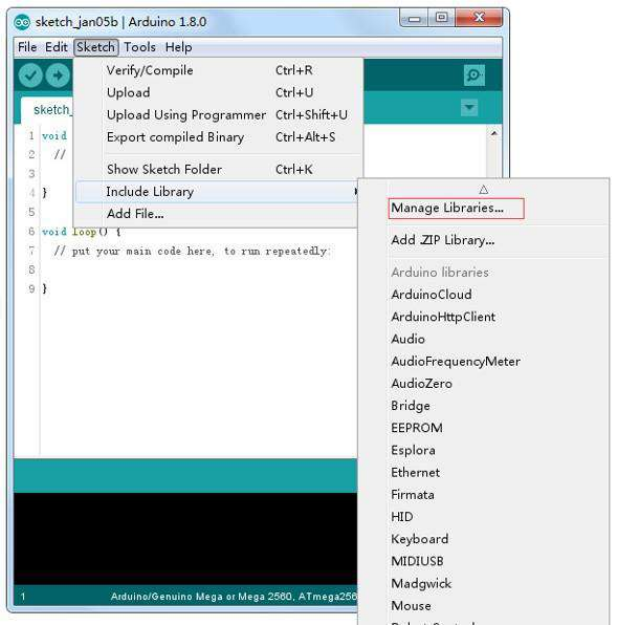The width and height of the screenshot is (617, 625).
Task: Open the tab dropdown arrow button
Action: (x=469, y=108)
